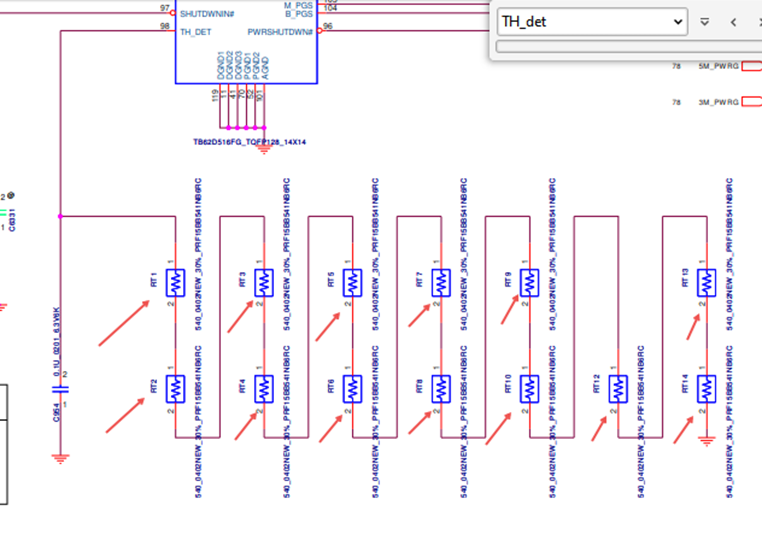Go to the previous search result

click(734, 21)
